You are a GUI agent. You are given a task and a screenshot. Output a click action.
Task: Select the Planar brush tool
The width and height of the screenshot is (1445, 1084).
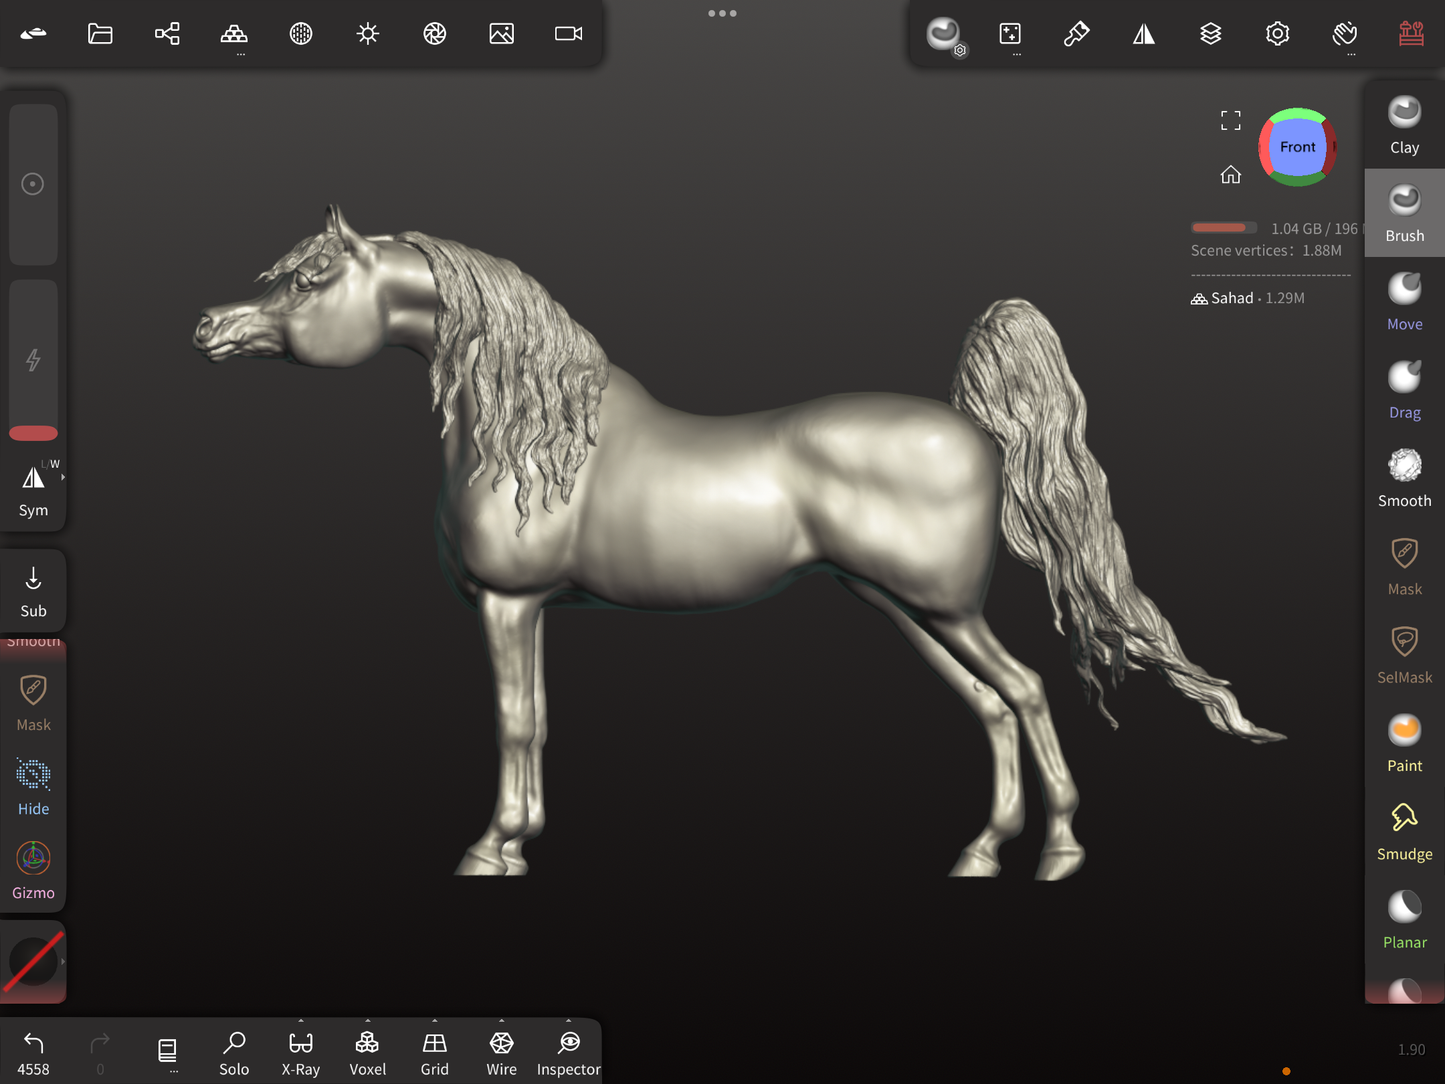(1404, 919)
